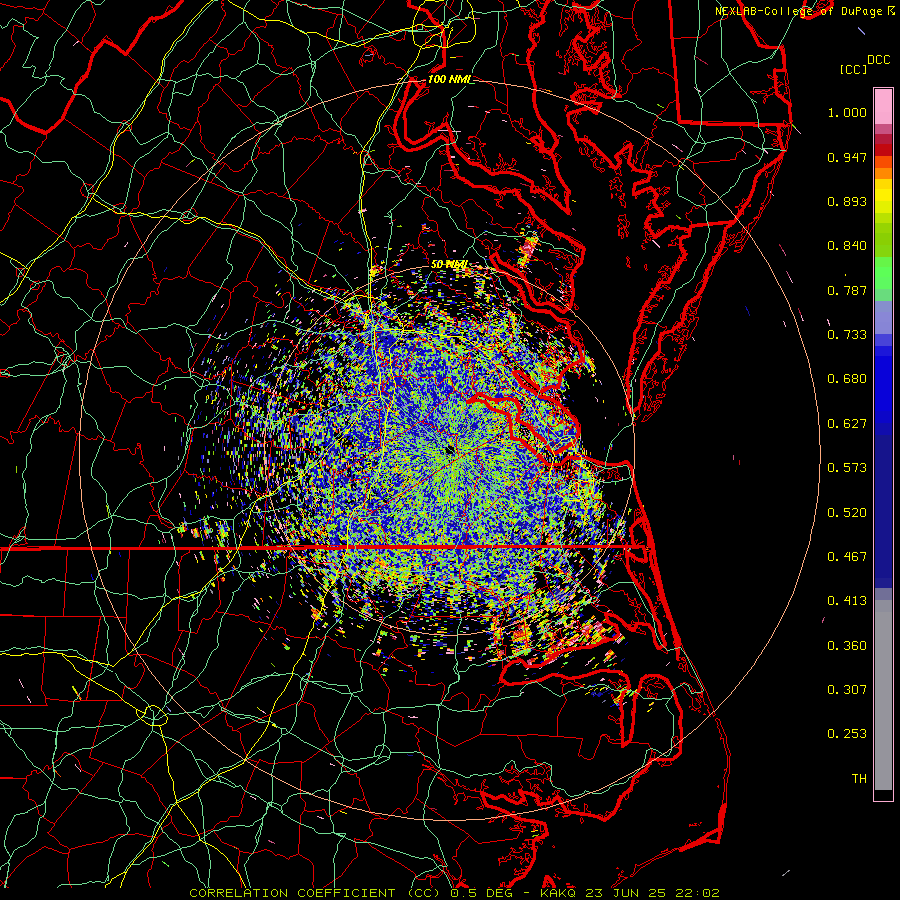The image size is (900, 900).
Task: Click the DCC label above the color bar
Action: (878, 60)
